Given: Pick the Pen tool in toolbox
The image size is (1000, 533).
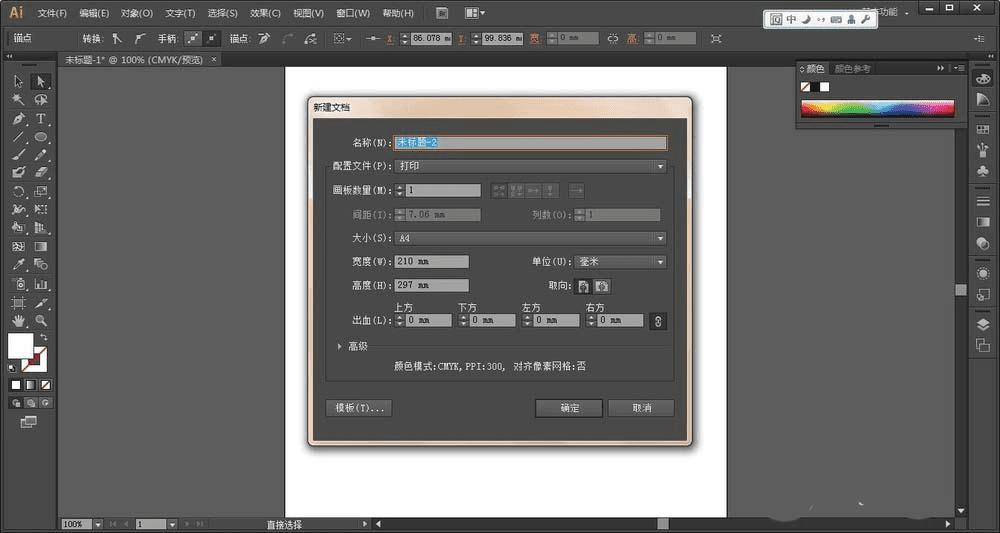Looking at the screenshot, I should [x=18, y=119].
